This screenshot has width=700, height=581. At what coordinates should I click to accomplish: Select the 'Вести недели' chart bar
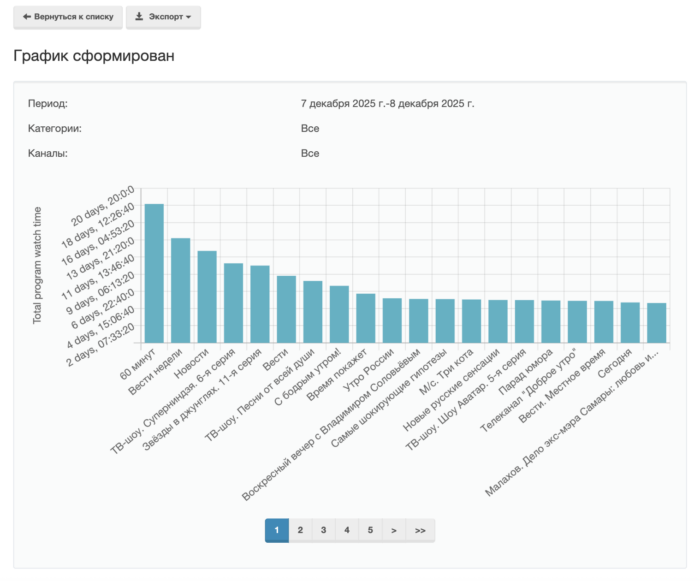(x=181, y=290)
